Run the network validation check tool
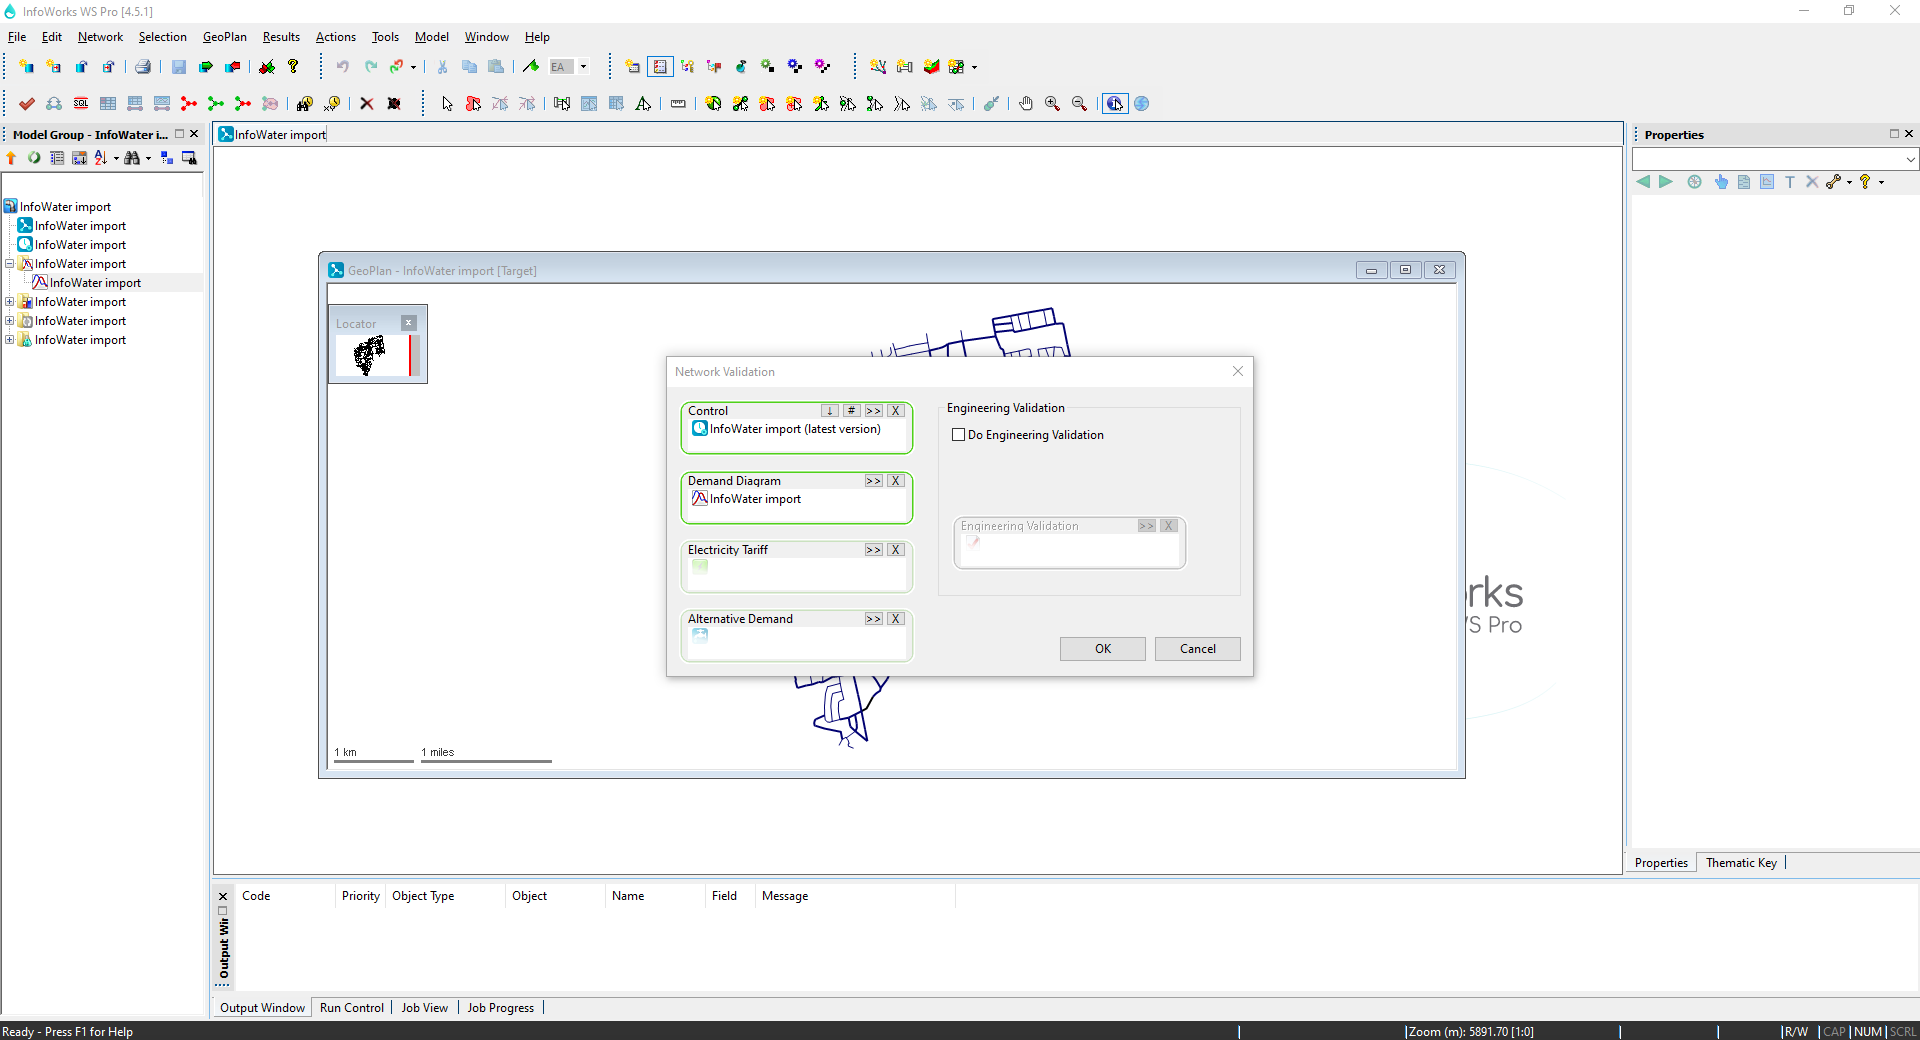The image size is (1920, 1040). pyautogui.click(x=27, y=103)
